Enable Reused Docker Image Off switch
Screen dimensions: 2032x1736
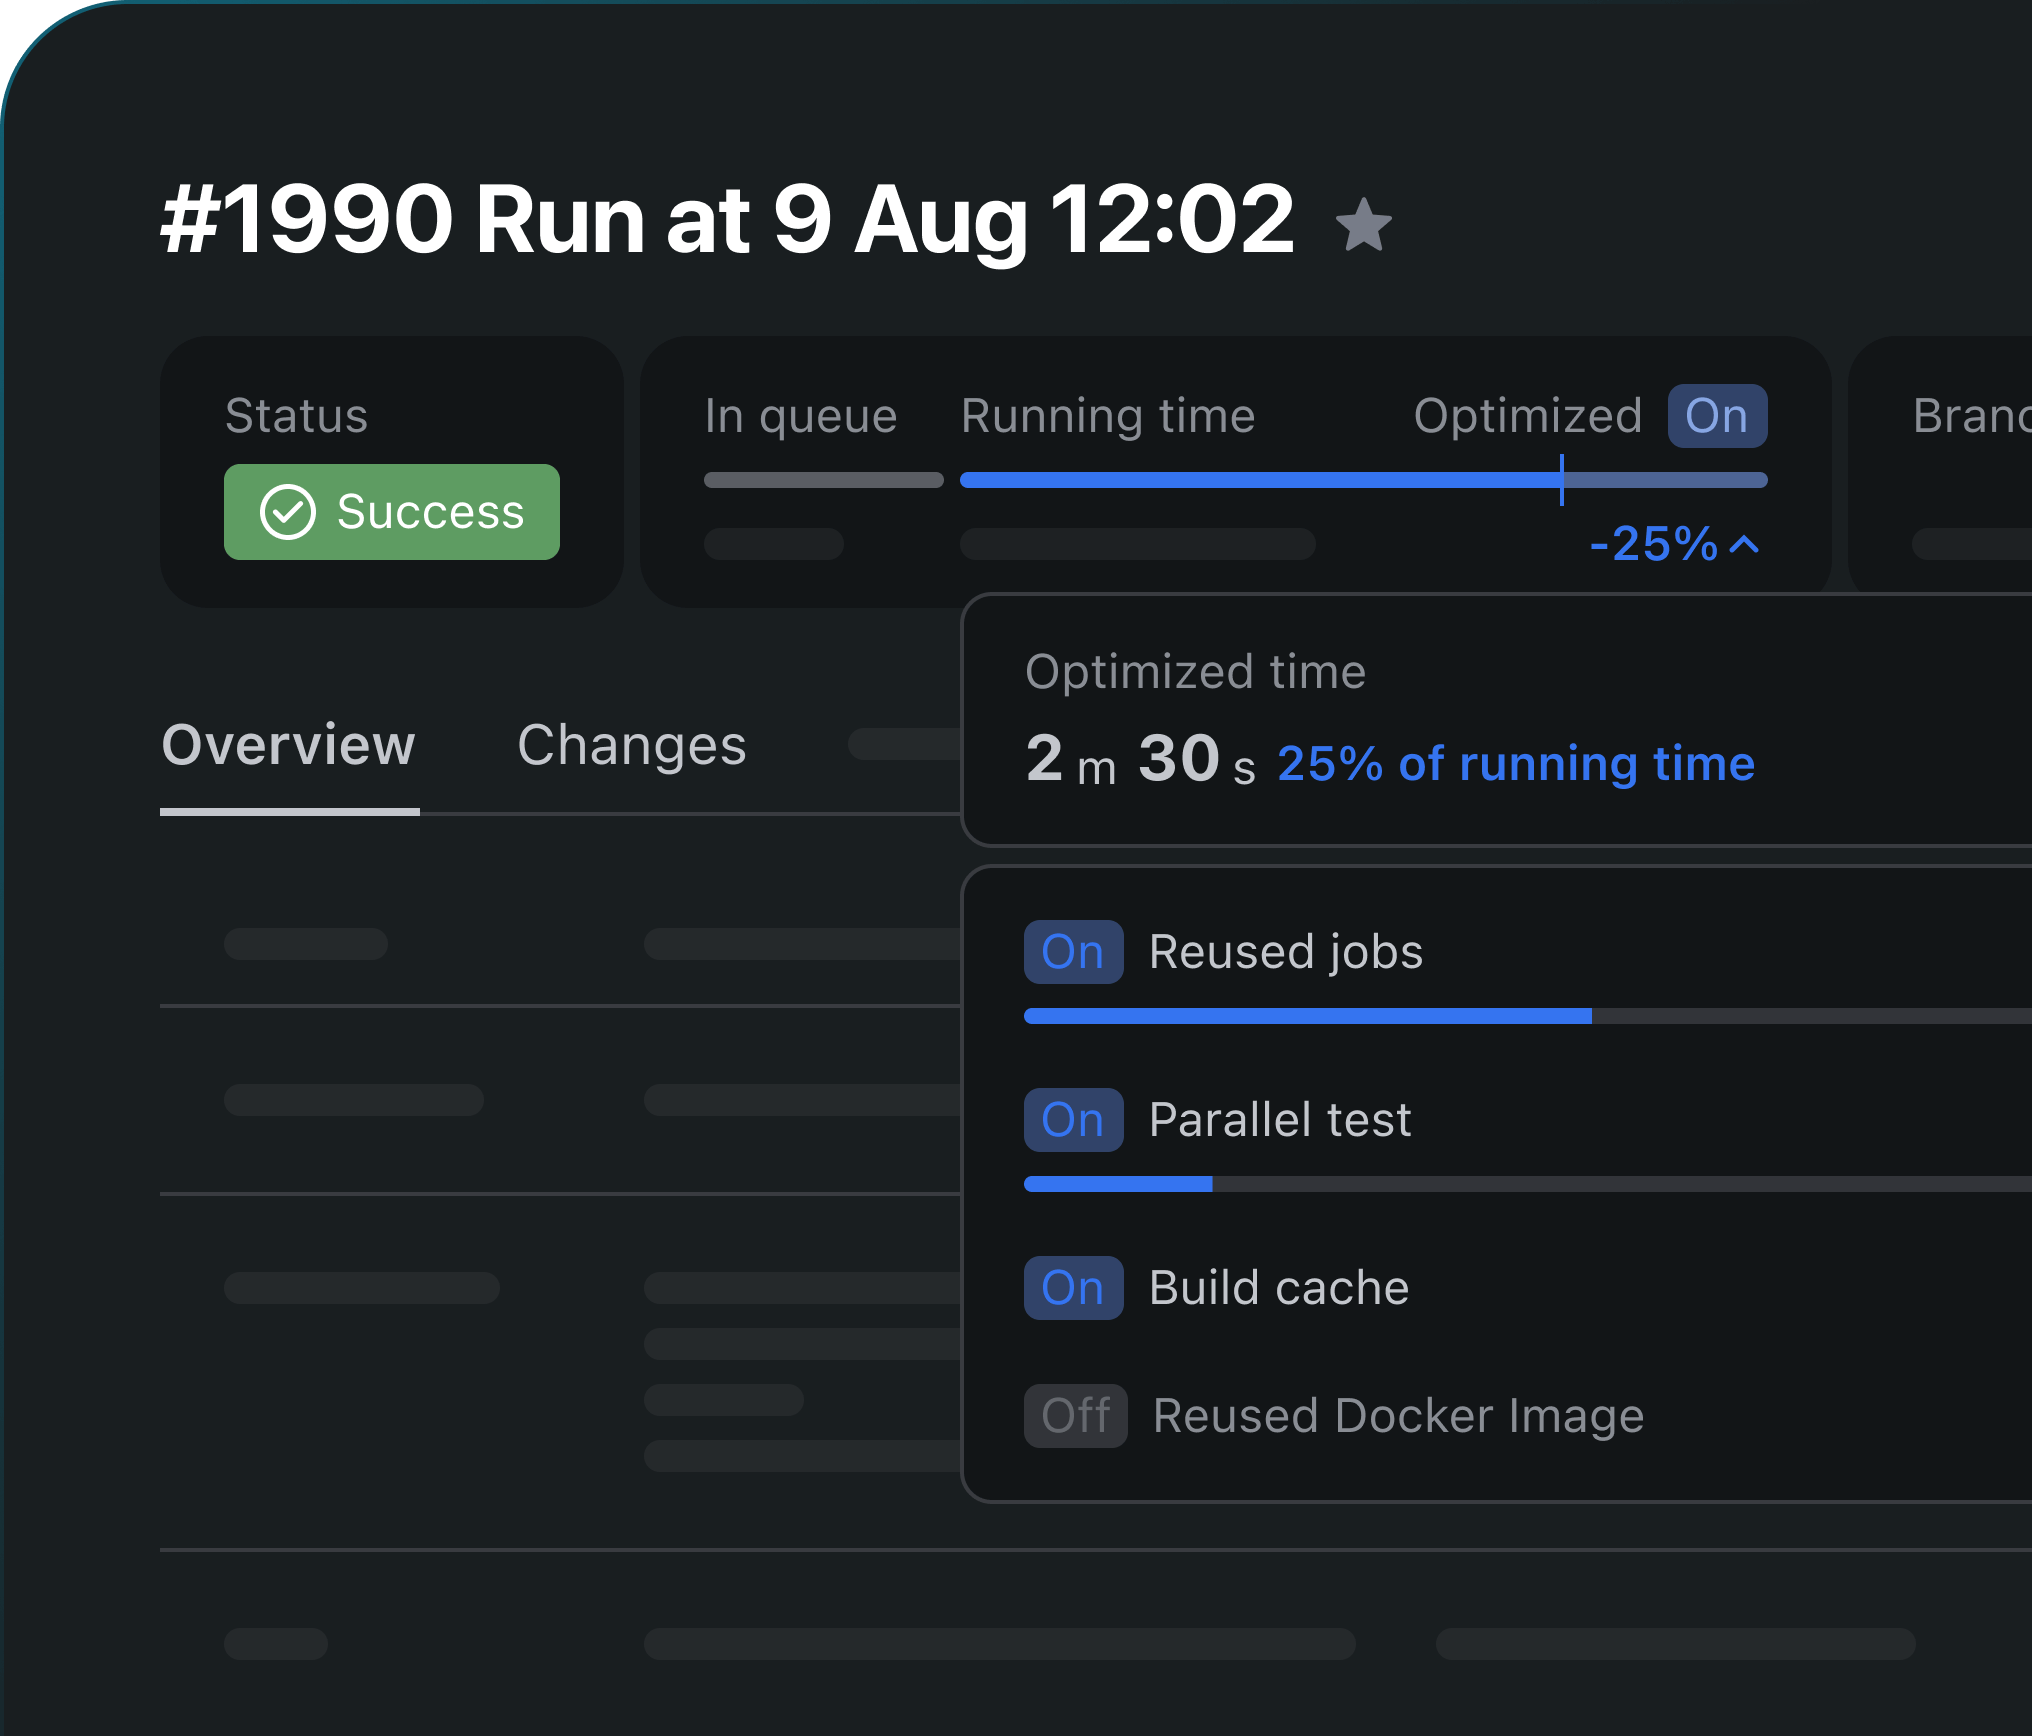coord(1075,1416)
